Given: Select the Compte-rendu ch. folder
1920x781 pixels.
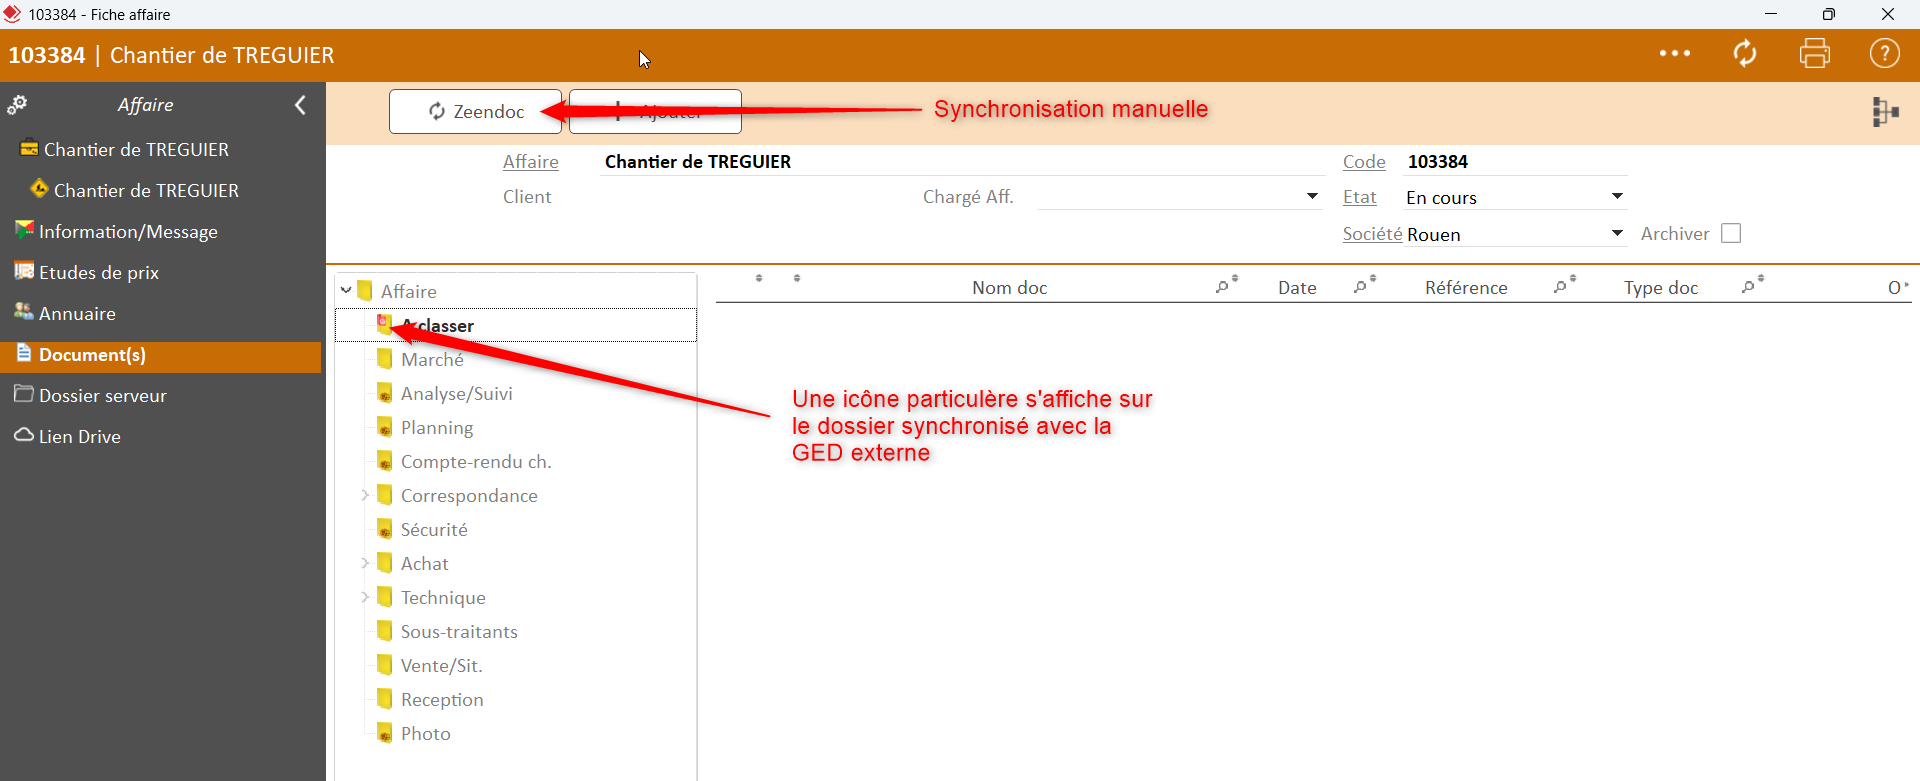Looking at the screenshot, I should [476, 462].
